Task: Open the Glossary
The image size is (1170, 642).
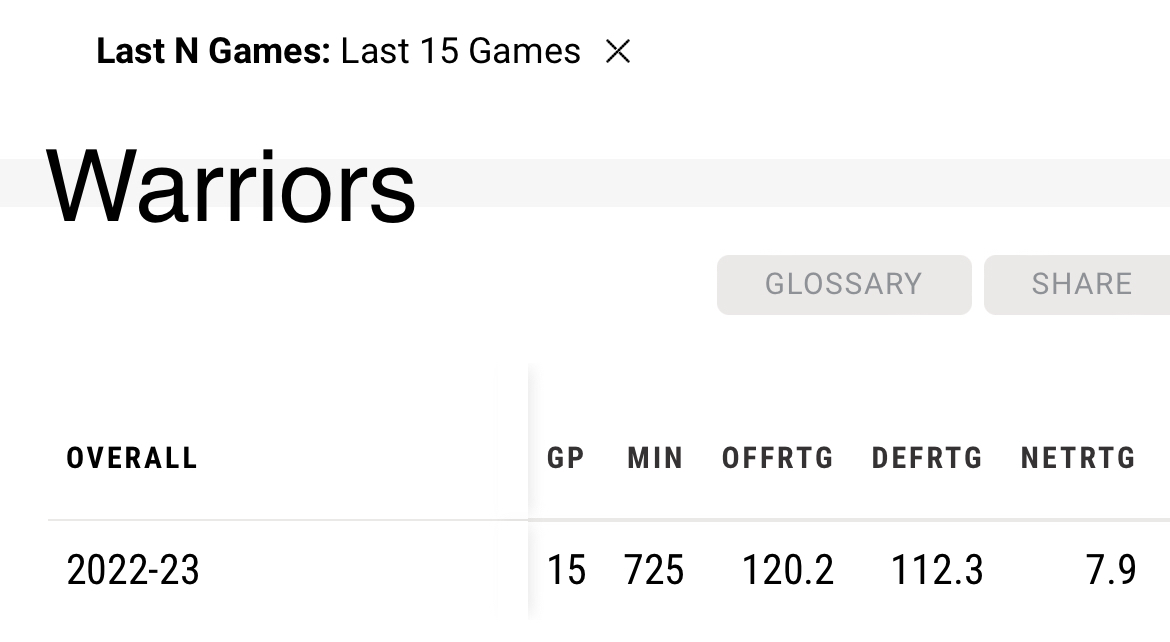Action: coord(843,284)
